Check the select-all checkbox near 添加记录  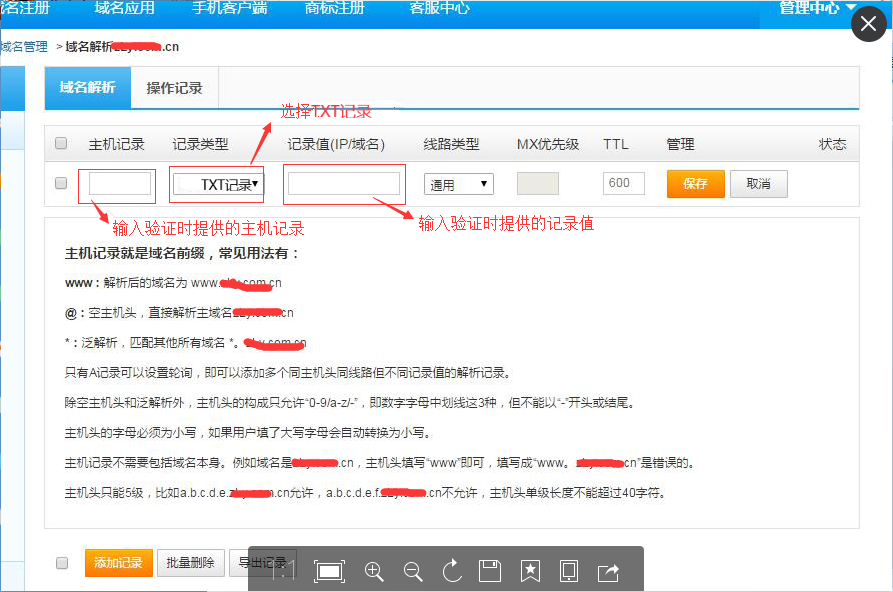click(60, 563)
